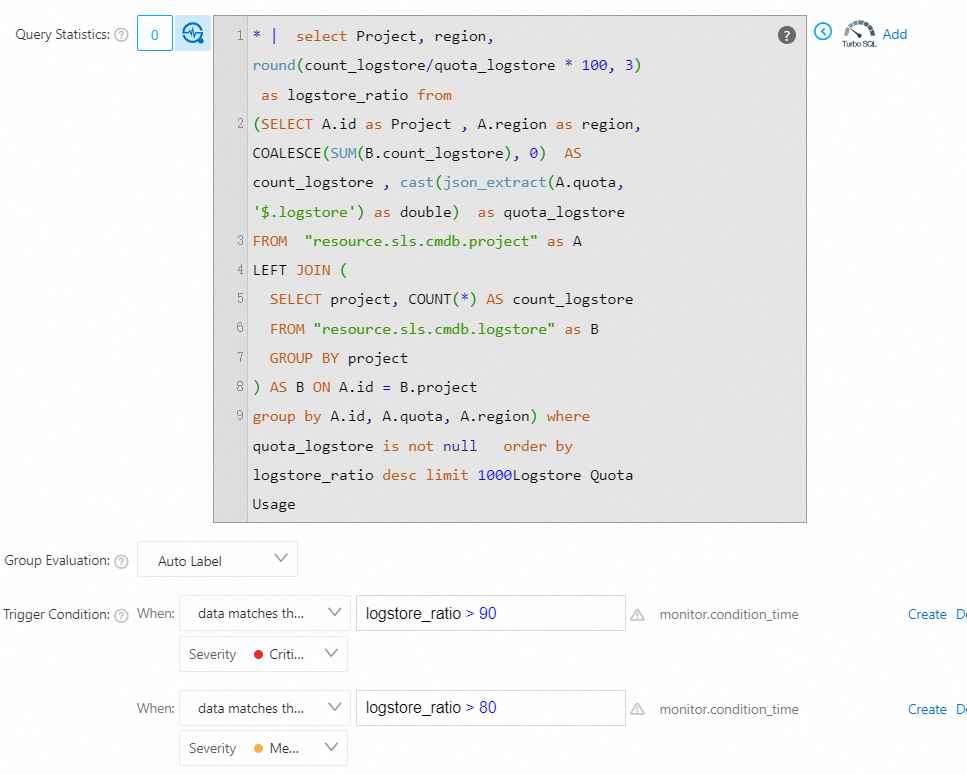Click line number 9 in editor gutter

point(240,416)
